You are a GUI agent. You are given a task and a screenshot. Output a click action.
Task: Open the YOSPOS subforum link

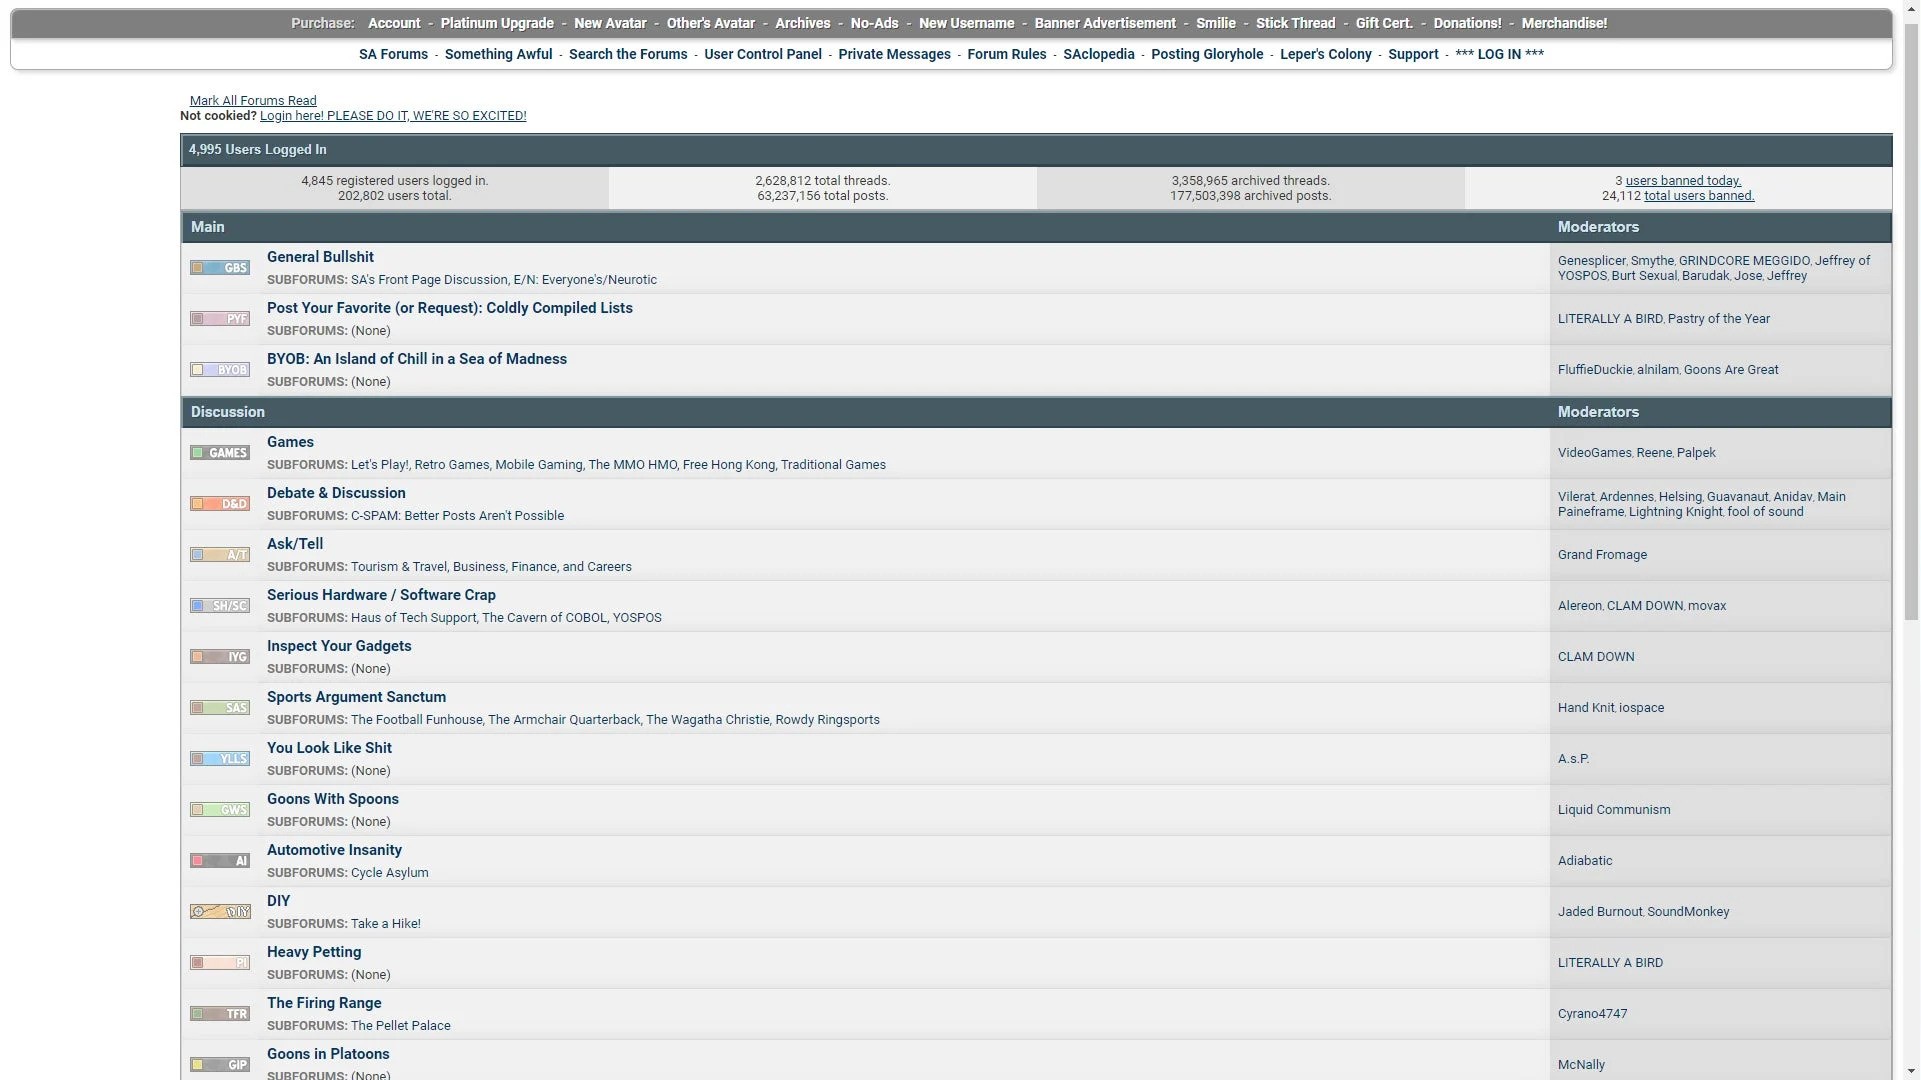point(637,618)
